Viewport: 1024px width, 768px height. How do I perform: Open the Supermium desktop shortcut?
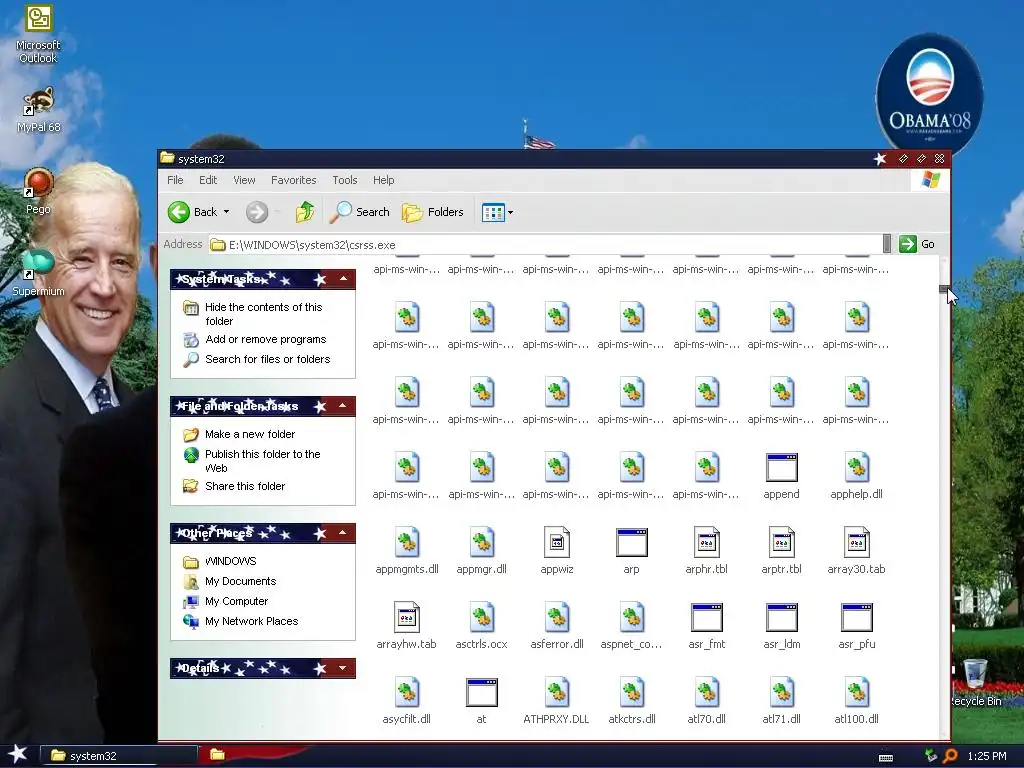(38, 273)
